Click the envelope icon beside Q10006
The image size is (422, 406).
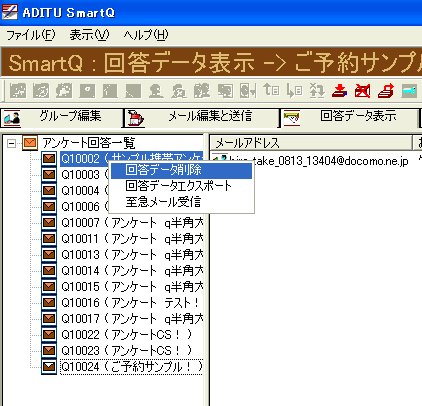[49, 206]
